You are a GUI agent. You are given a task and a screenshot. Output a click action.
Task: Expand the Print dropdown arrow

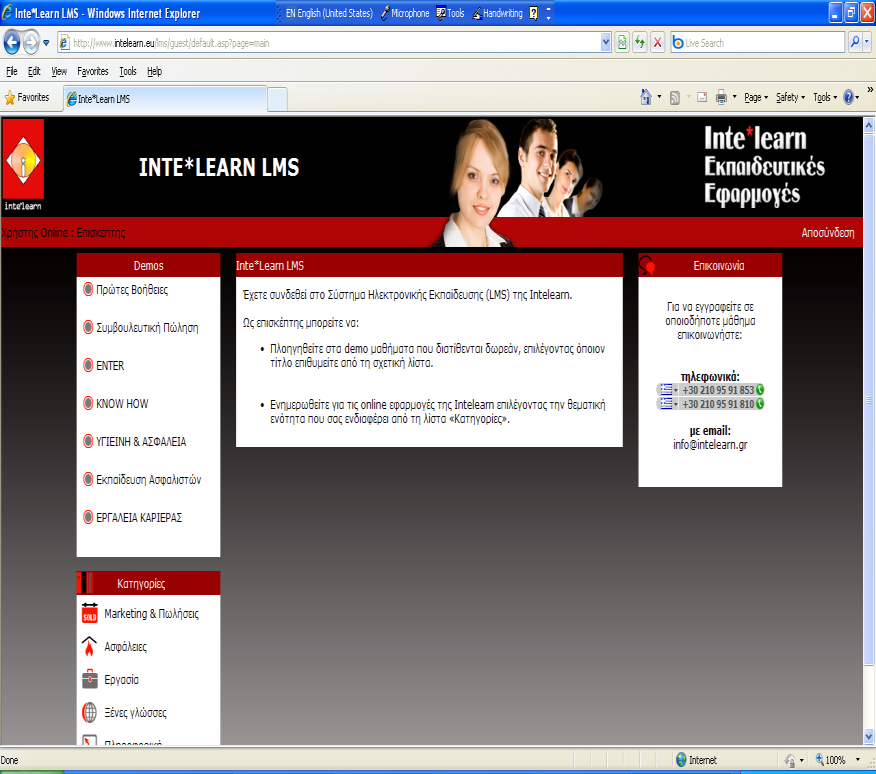[x=734, y=97]
